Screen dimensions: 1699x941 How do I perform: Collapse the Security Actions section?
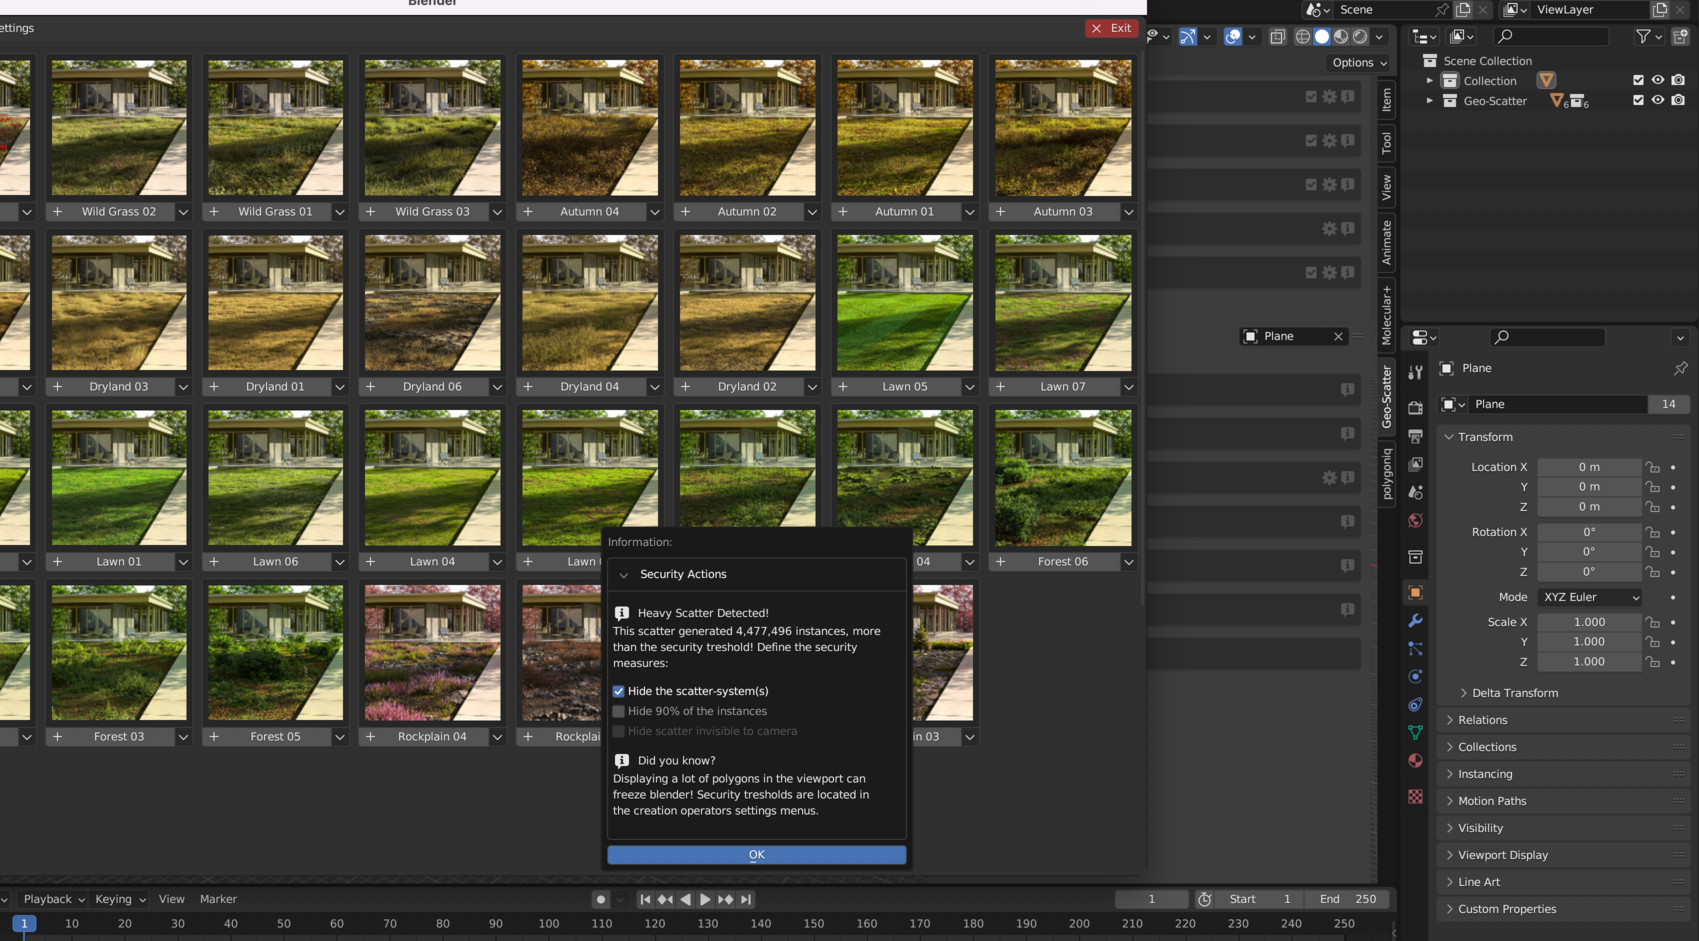point(624,575)
